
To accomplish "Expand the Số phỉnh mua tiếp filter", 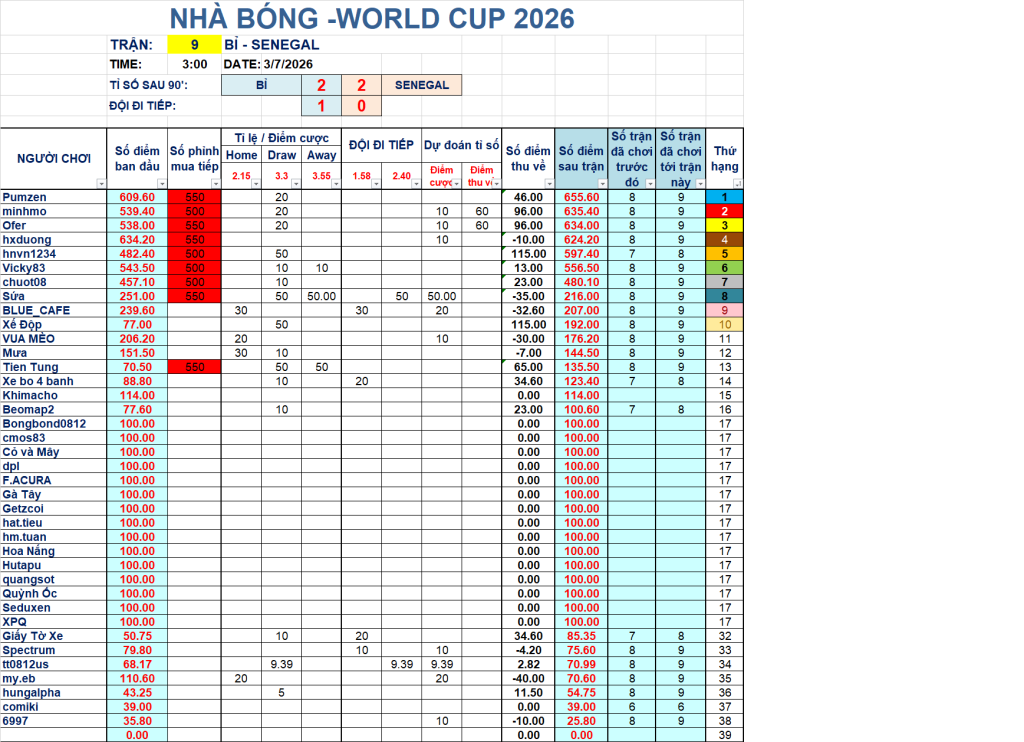I will click(x=216, y=184).
